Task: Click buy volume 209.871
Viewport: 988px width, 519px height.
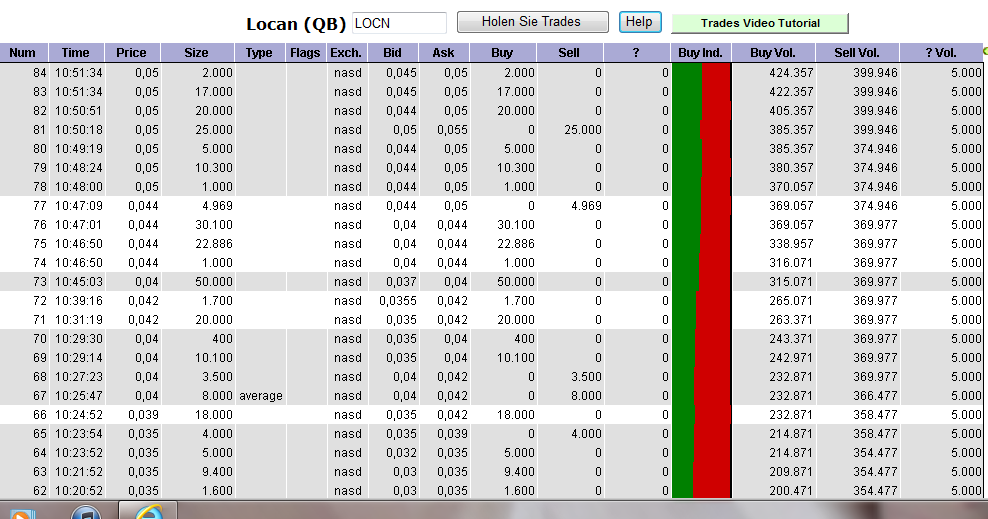Action: pos(791,472)
